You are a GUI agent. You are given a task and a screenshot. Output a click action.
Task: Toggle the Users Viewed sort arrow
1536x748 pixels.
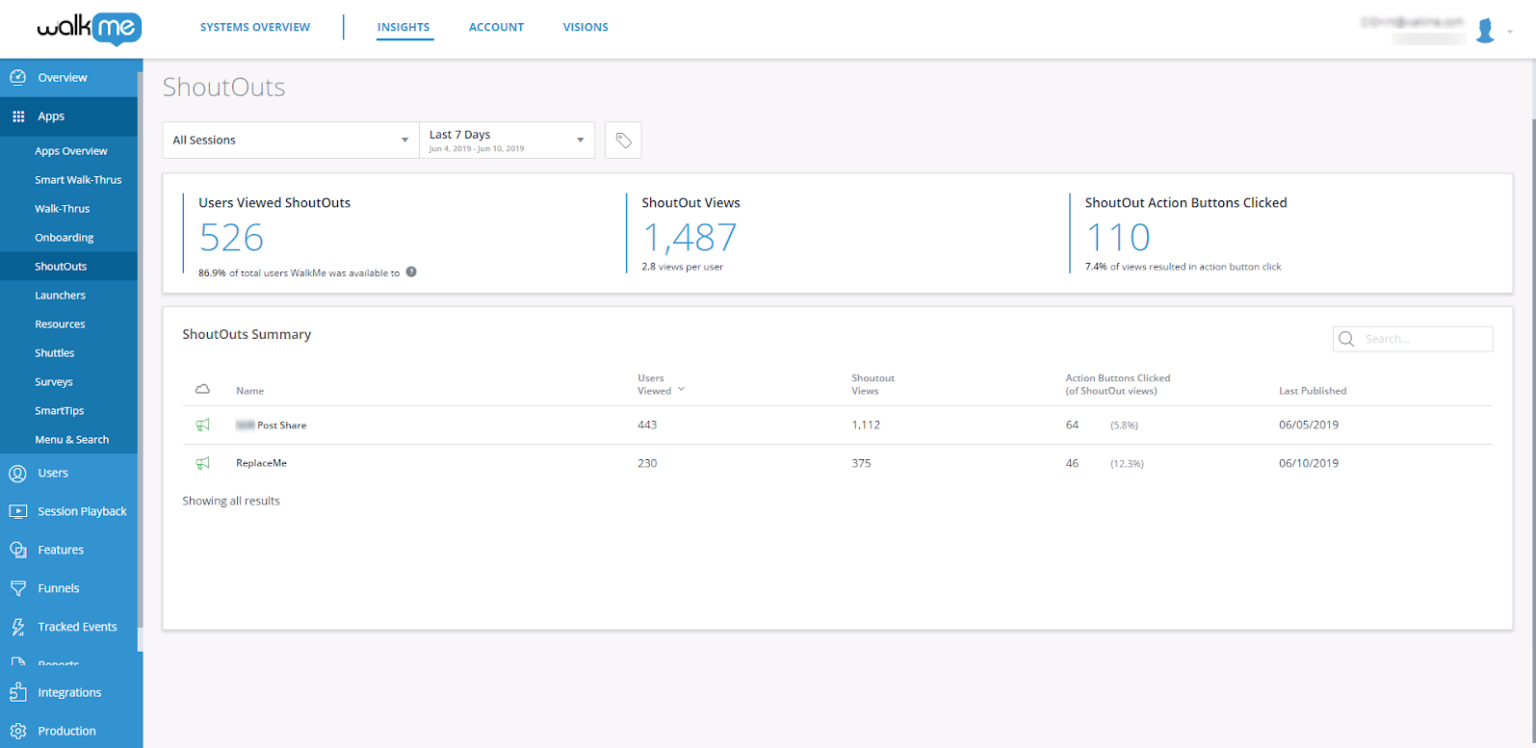coord(679,391)
